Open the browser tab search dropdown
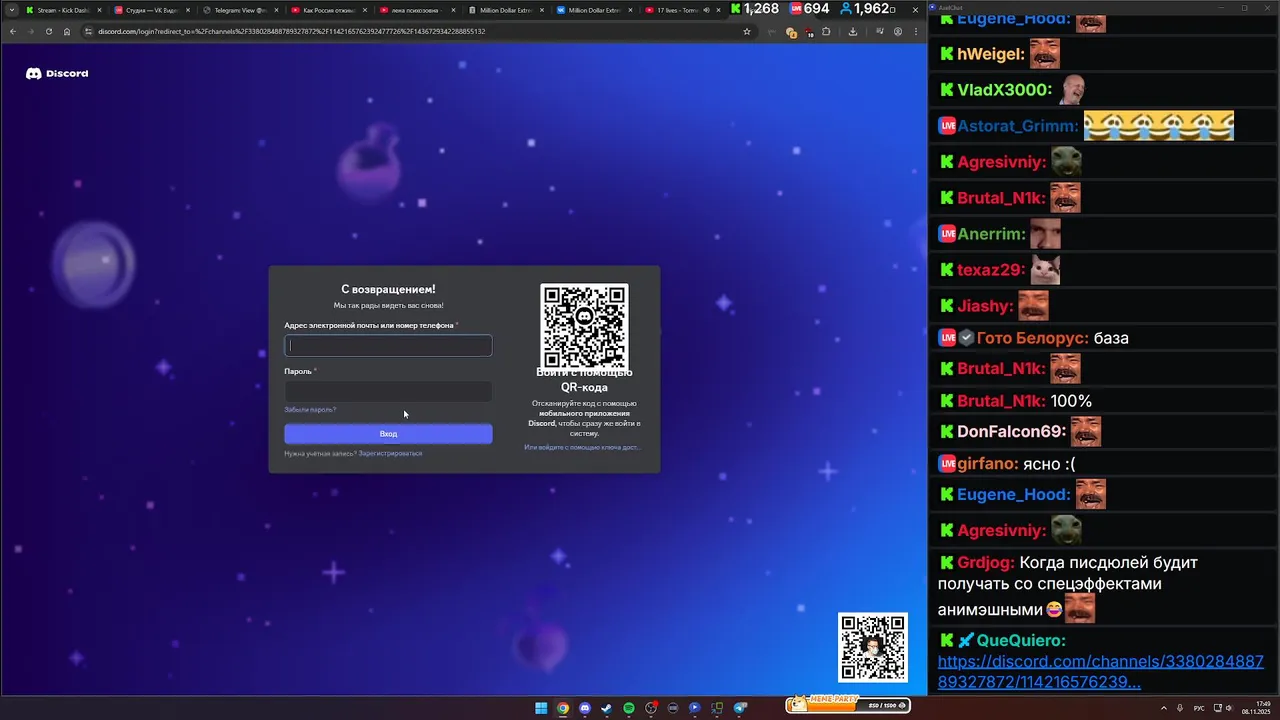This screenshot has width=1280, height=720. point(11,10)
